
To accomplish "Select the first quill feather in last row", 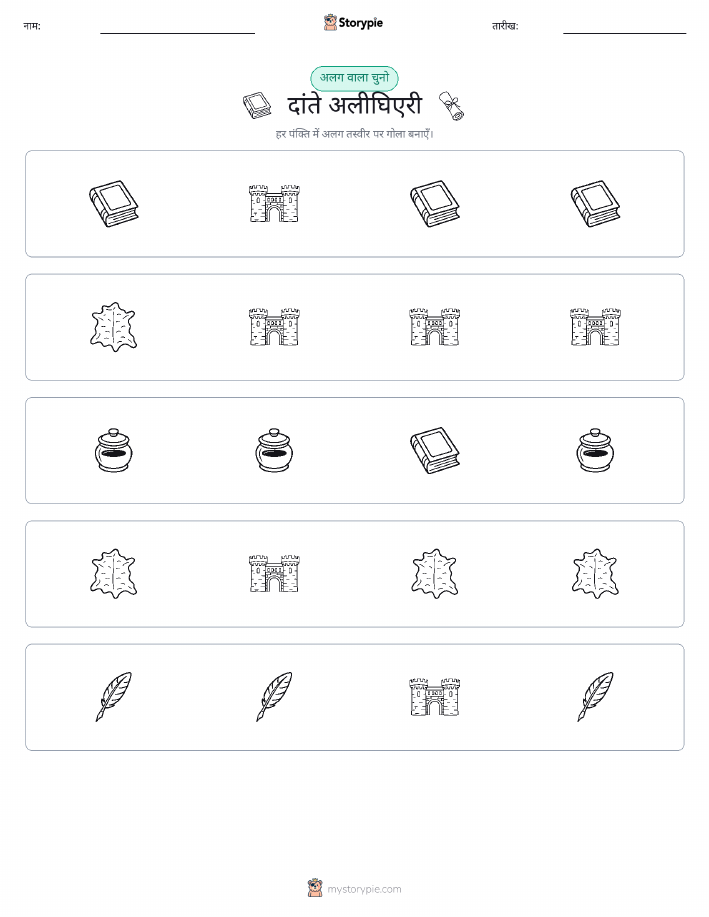I will [x=113, y=697].
